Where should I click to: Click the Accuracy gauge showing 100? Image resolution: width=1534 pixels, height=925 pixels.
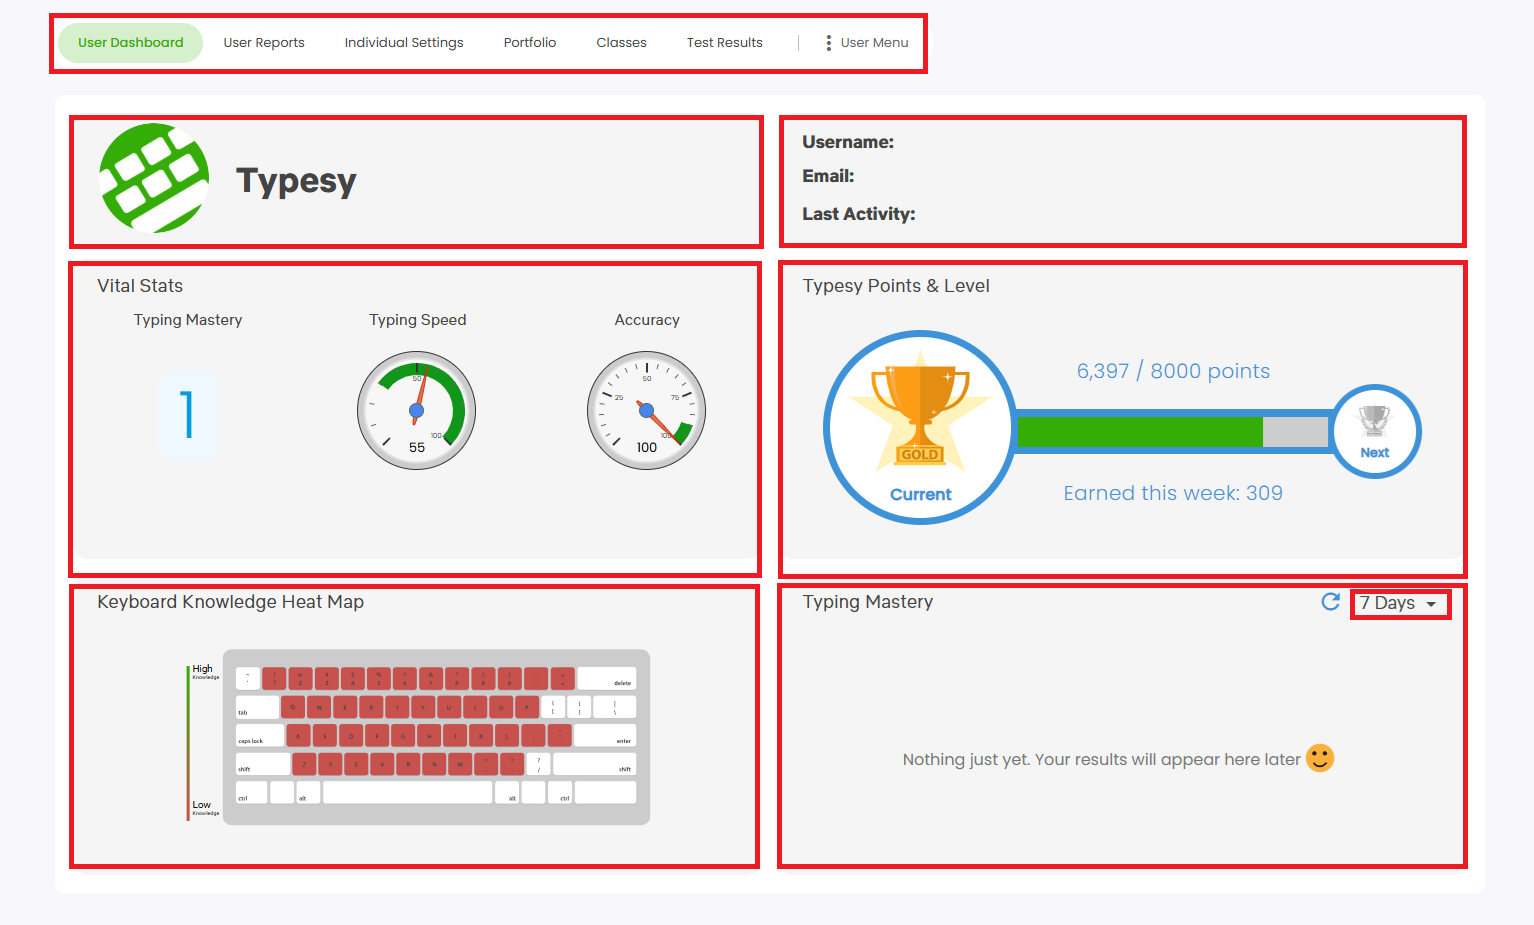pyautogui.click(x=646, y=410)
